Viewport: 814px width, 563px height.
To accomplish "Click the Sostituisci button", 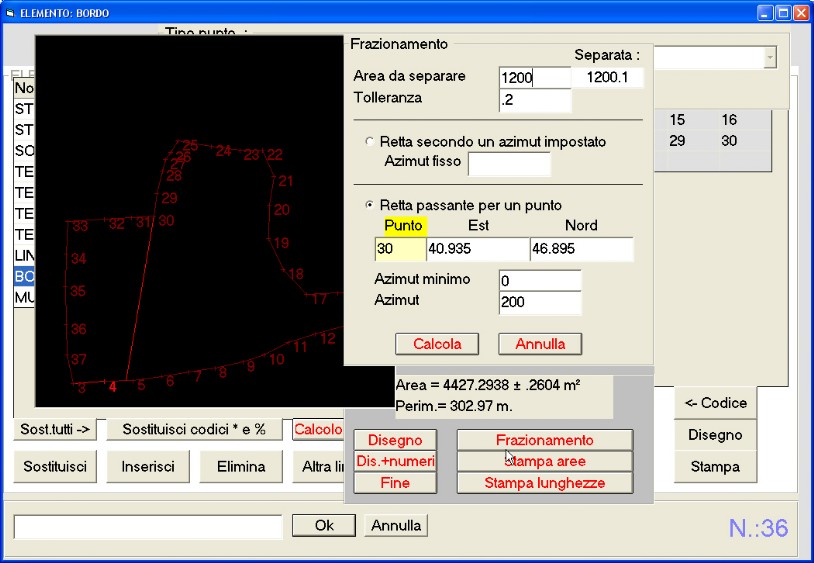I will tap(55, 466).
